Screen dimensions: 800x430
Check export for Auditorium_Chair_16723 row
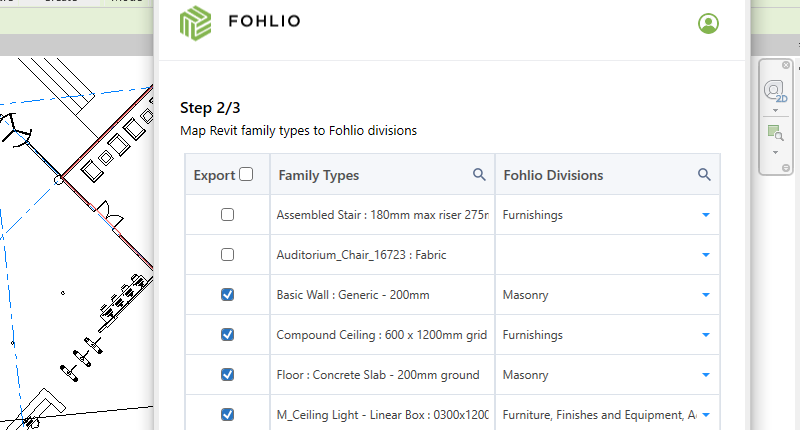point(228,255)
